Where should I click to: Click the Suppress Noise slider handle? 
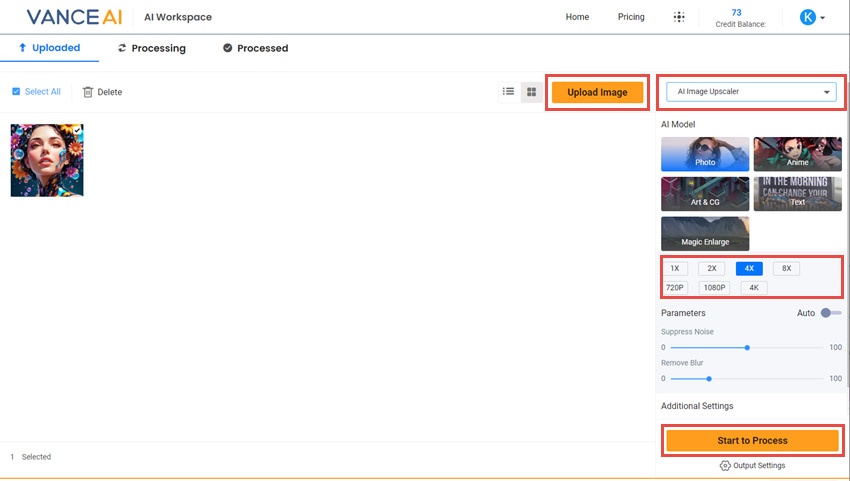(747, 348)
